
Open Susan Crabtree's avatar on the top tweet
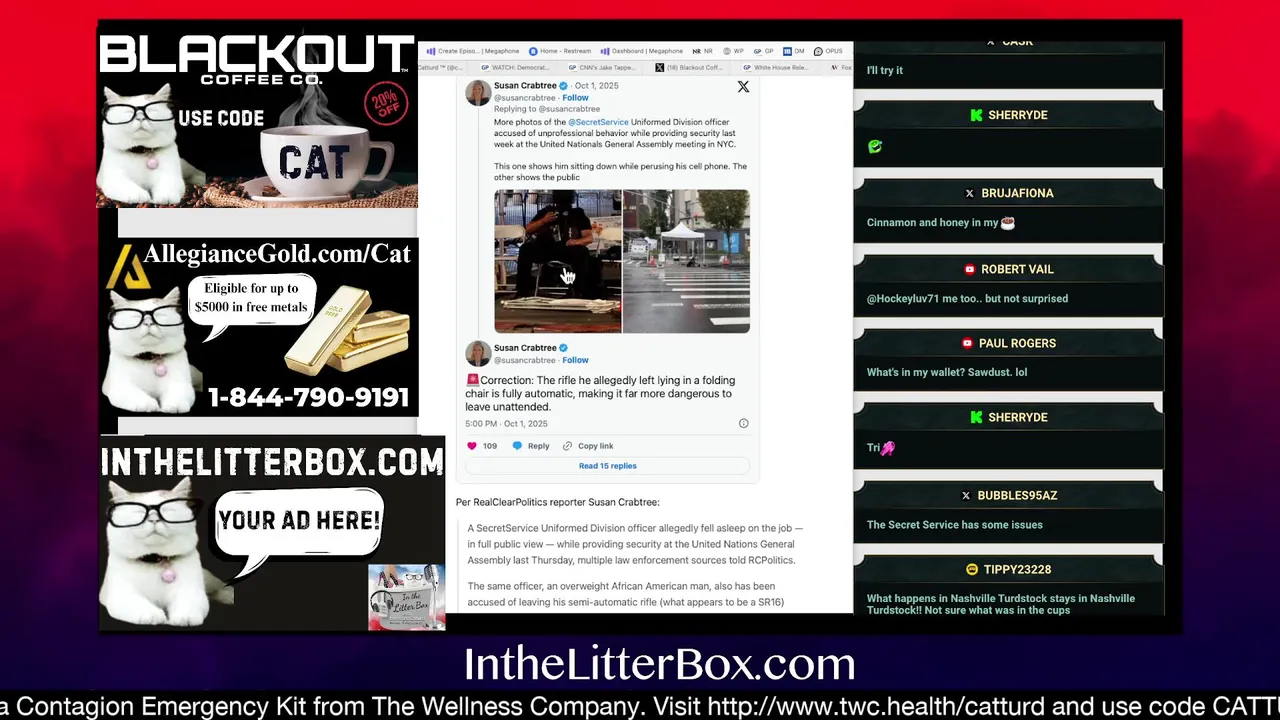[478, 92]
